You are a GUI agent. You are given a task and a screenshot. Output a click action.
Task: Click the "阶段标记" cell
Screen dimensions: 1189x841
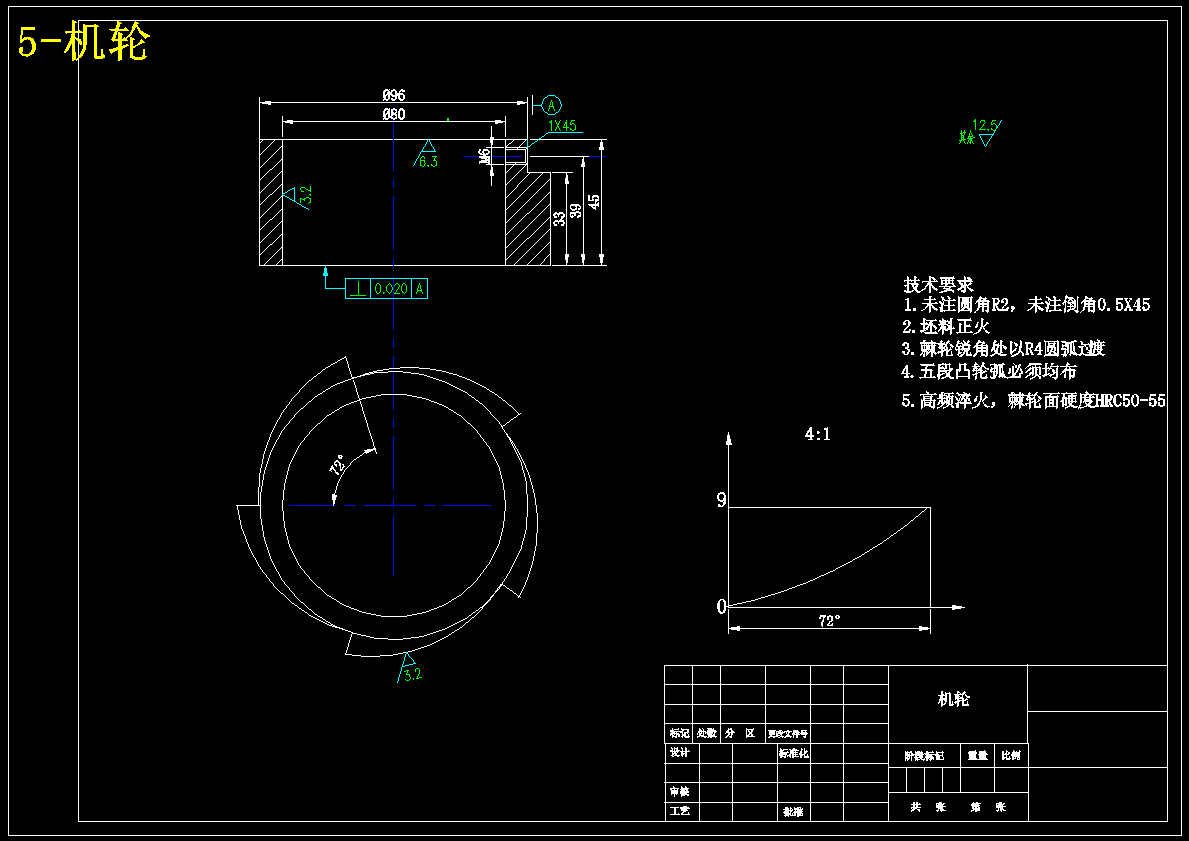[x=924, y=755]
